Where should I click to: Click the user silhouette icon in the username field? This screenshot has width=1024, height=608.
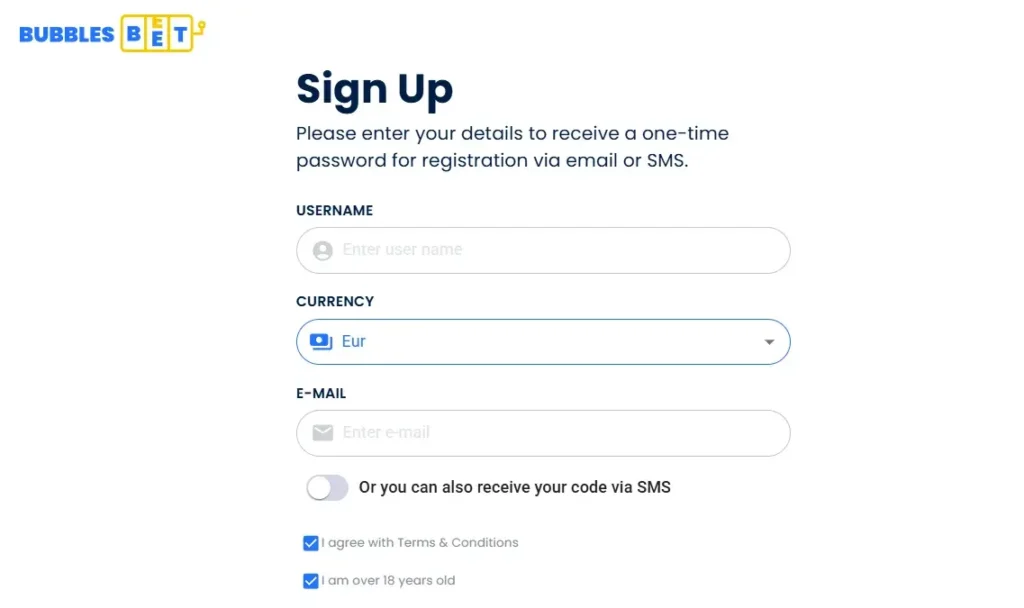pos(322,250)
